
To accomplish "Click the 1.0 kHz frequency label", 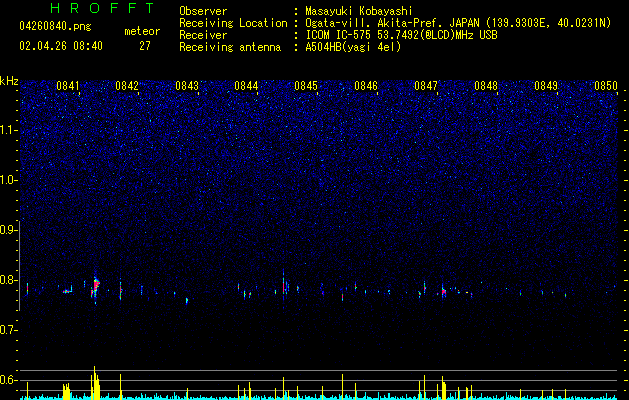I will tap(8, 180).
